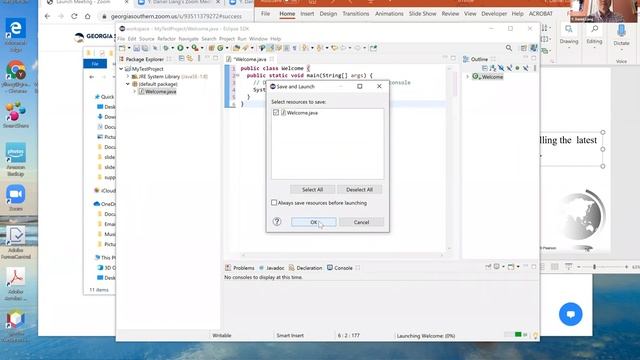Image resolution: width=640 pixels, height=360 pixels.
Task: Click the browser address bar
Action: (176, 16)
